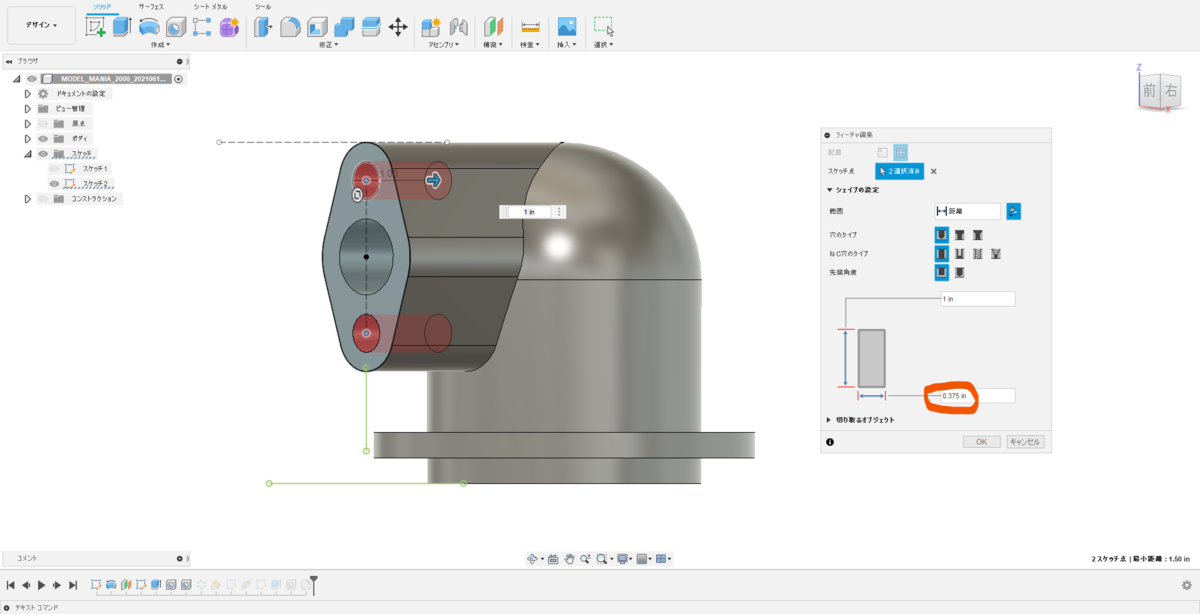Expand the ドキュメントの設定 tree node
This screenshot has width=1200, height=614.
[28, 93]
